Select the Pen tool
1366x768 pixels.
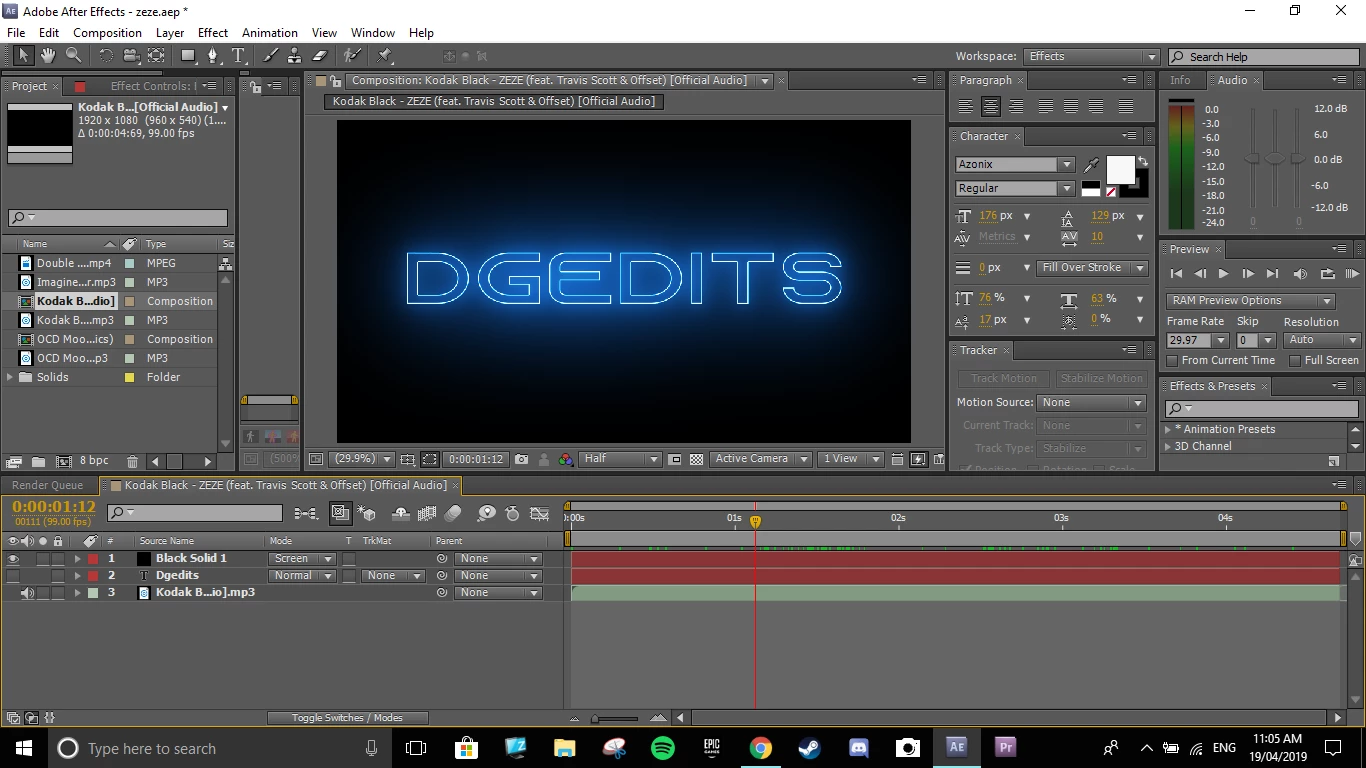[213, 56]
